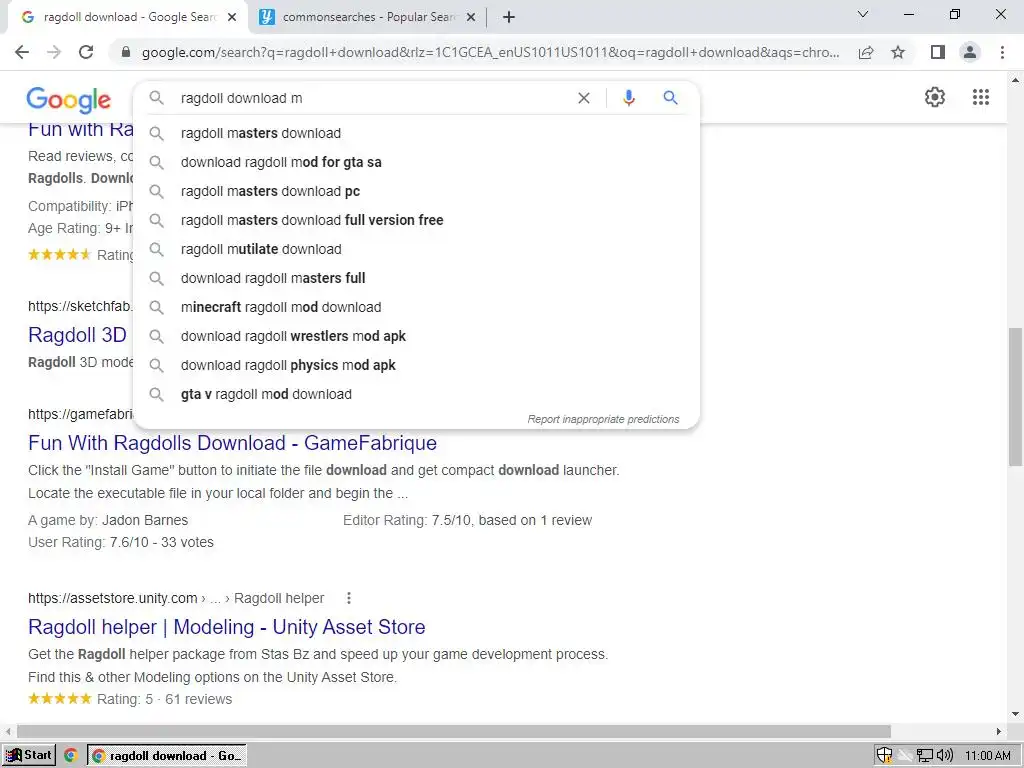Open the Windows Start menu

[x=29, y=756]
